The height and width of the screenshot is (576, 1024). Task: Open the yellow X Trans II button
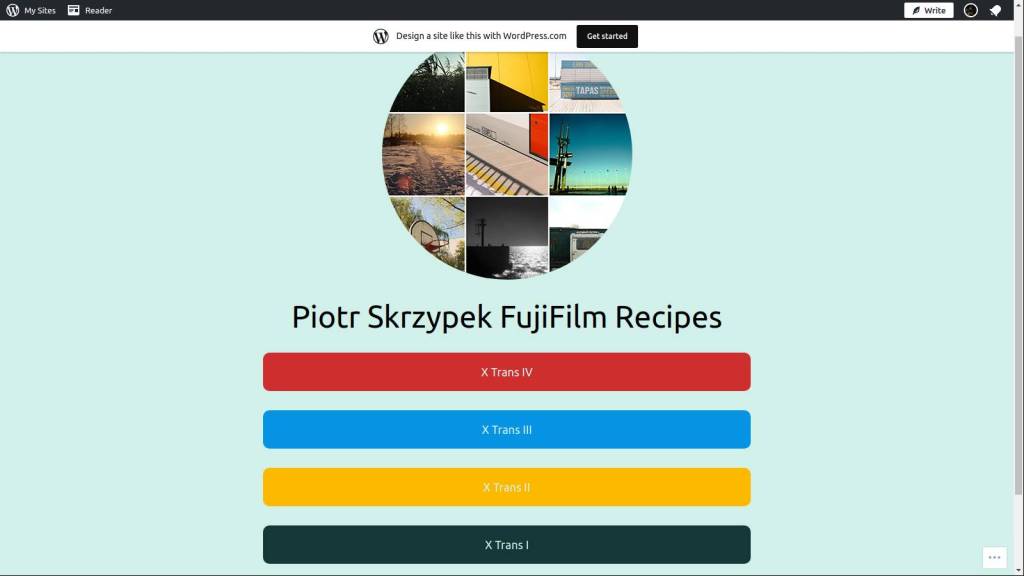[507, 487]
